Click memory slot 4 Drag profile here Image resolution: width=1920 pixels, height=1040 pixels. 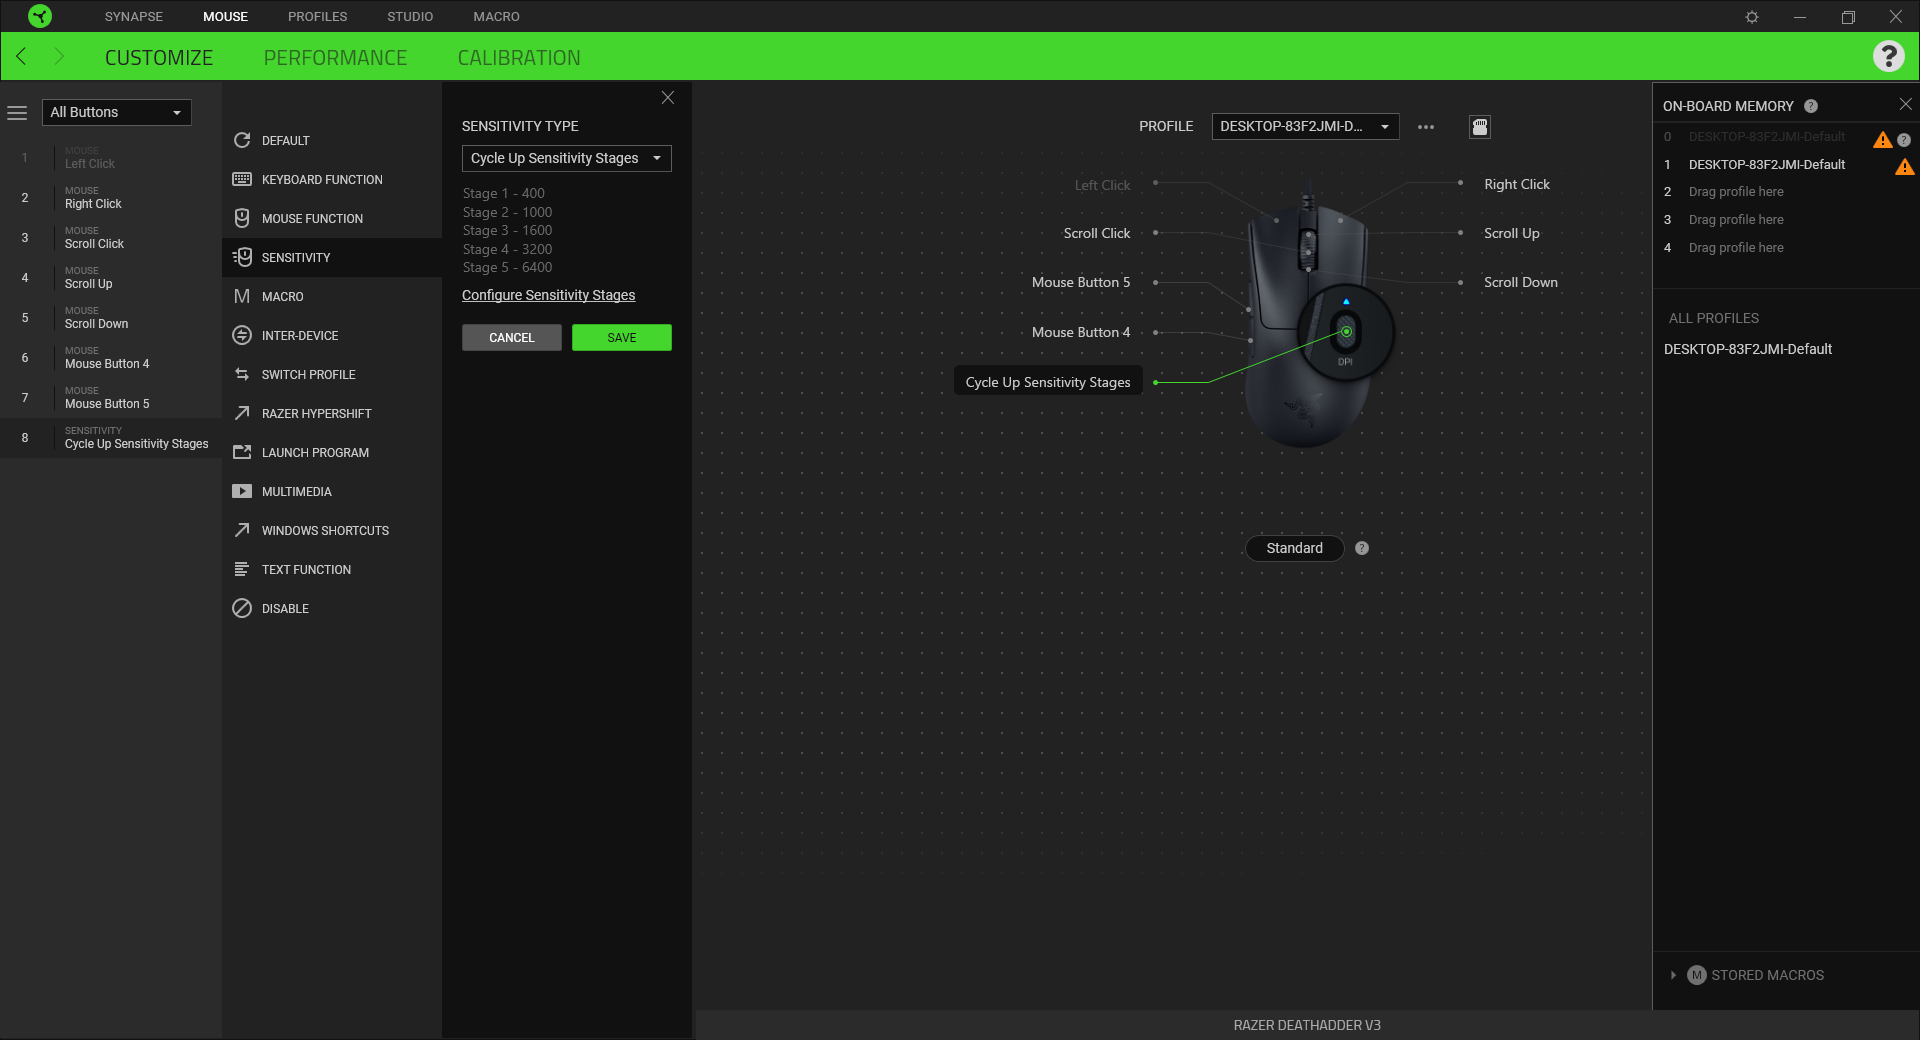(1736, 248)
